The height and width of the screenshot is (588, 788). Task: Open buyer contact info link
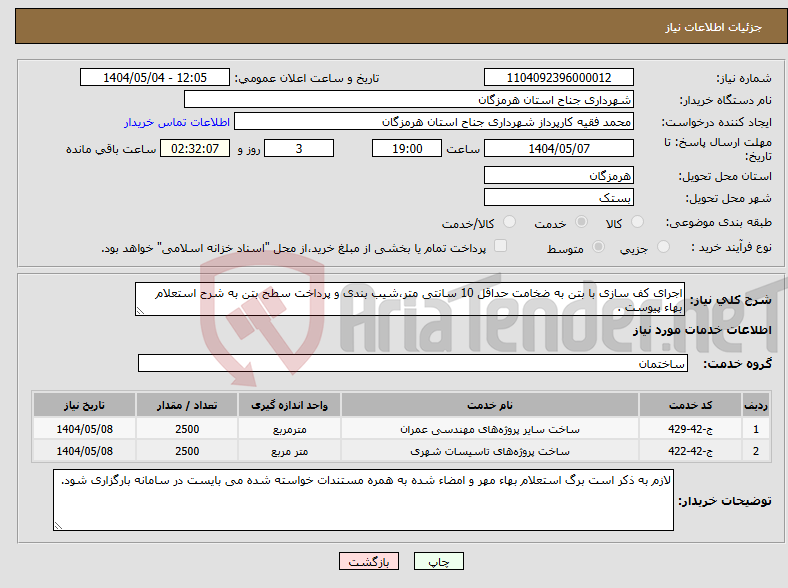click(177, 122)
